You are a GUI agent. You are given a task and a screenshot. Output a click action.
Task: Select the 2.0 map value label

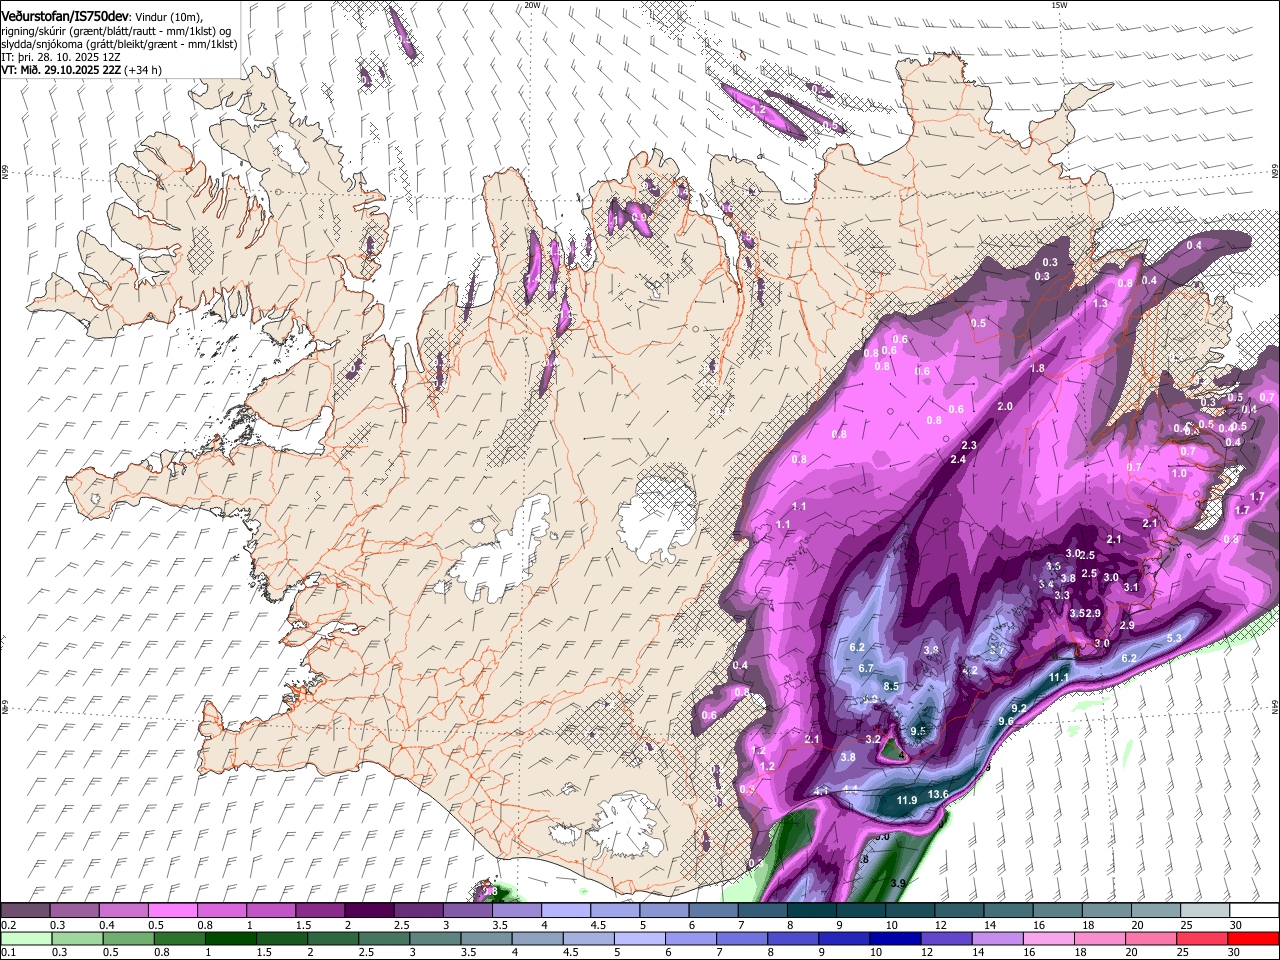coord(1005,406)
